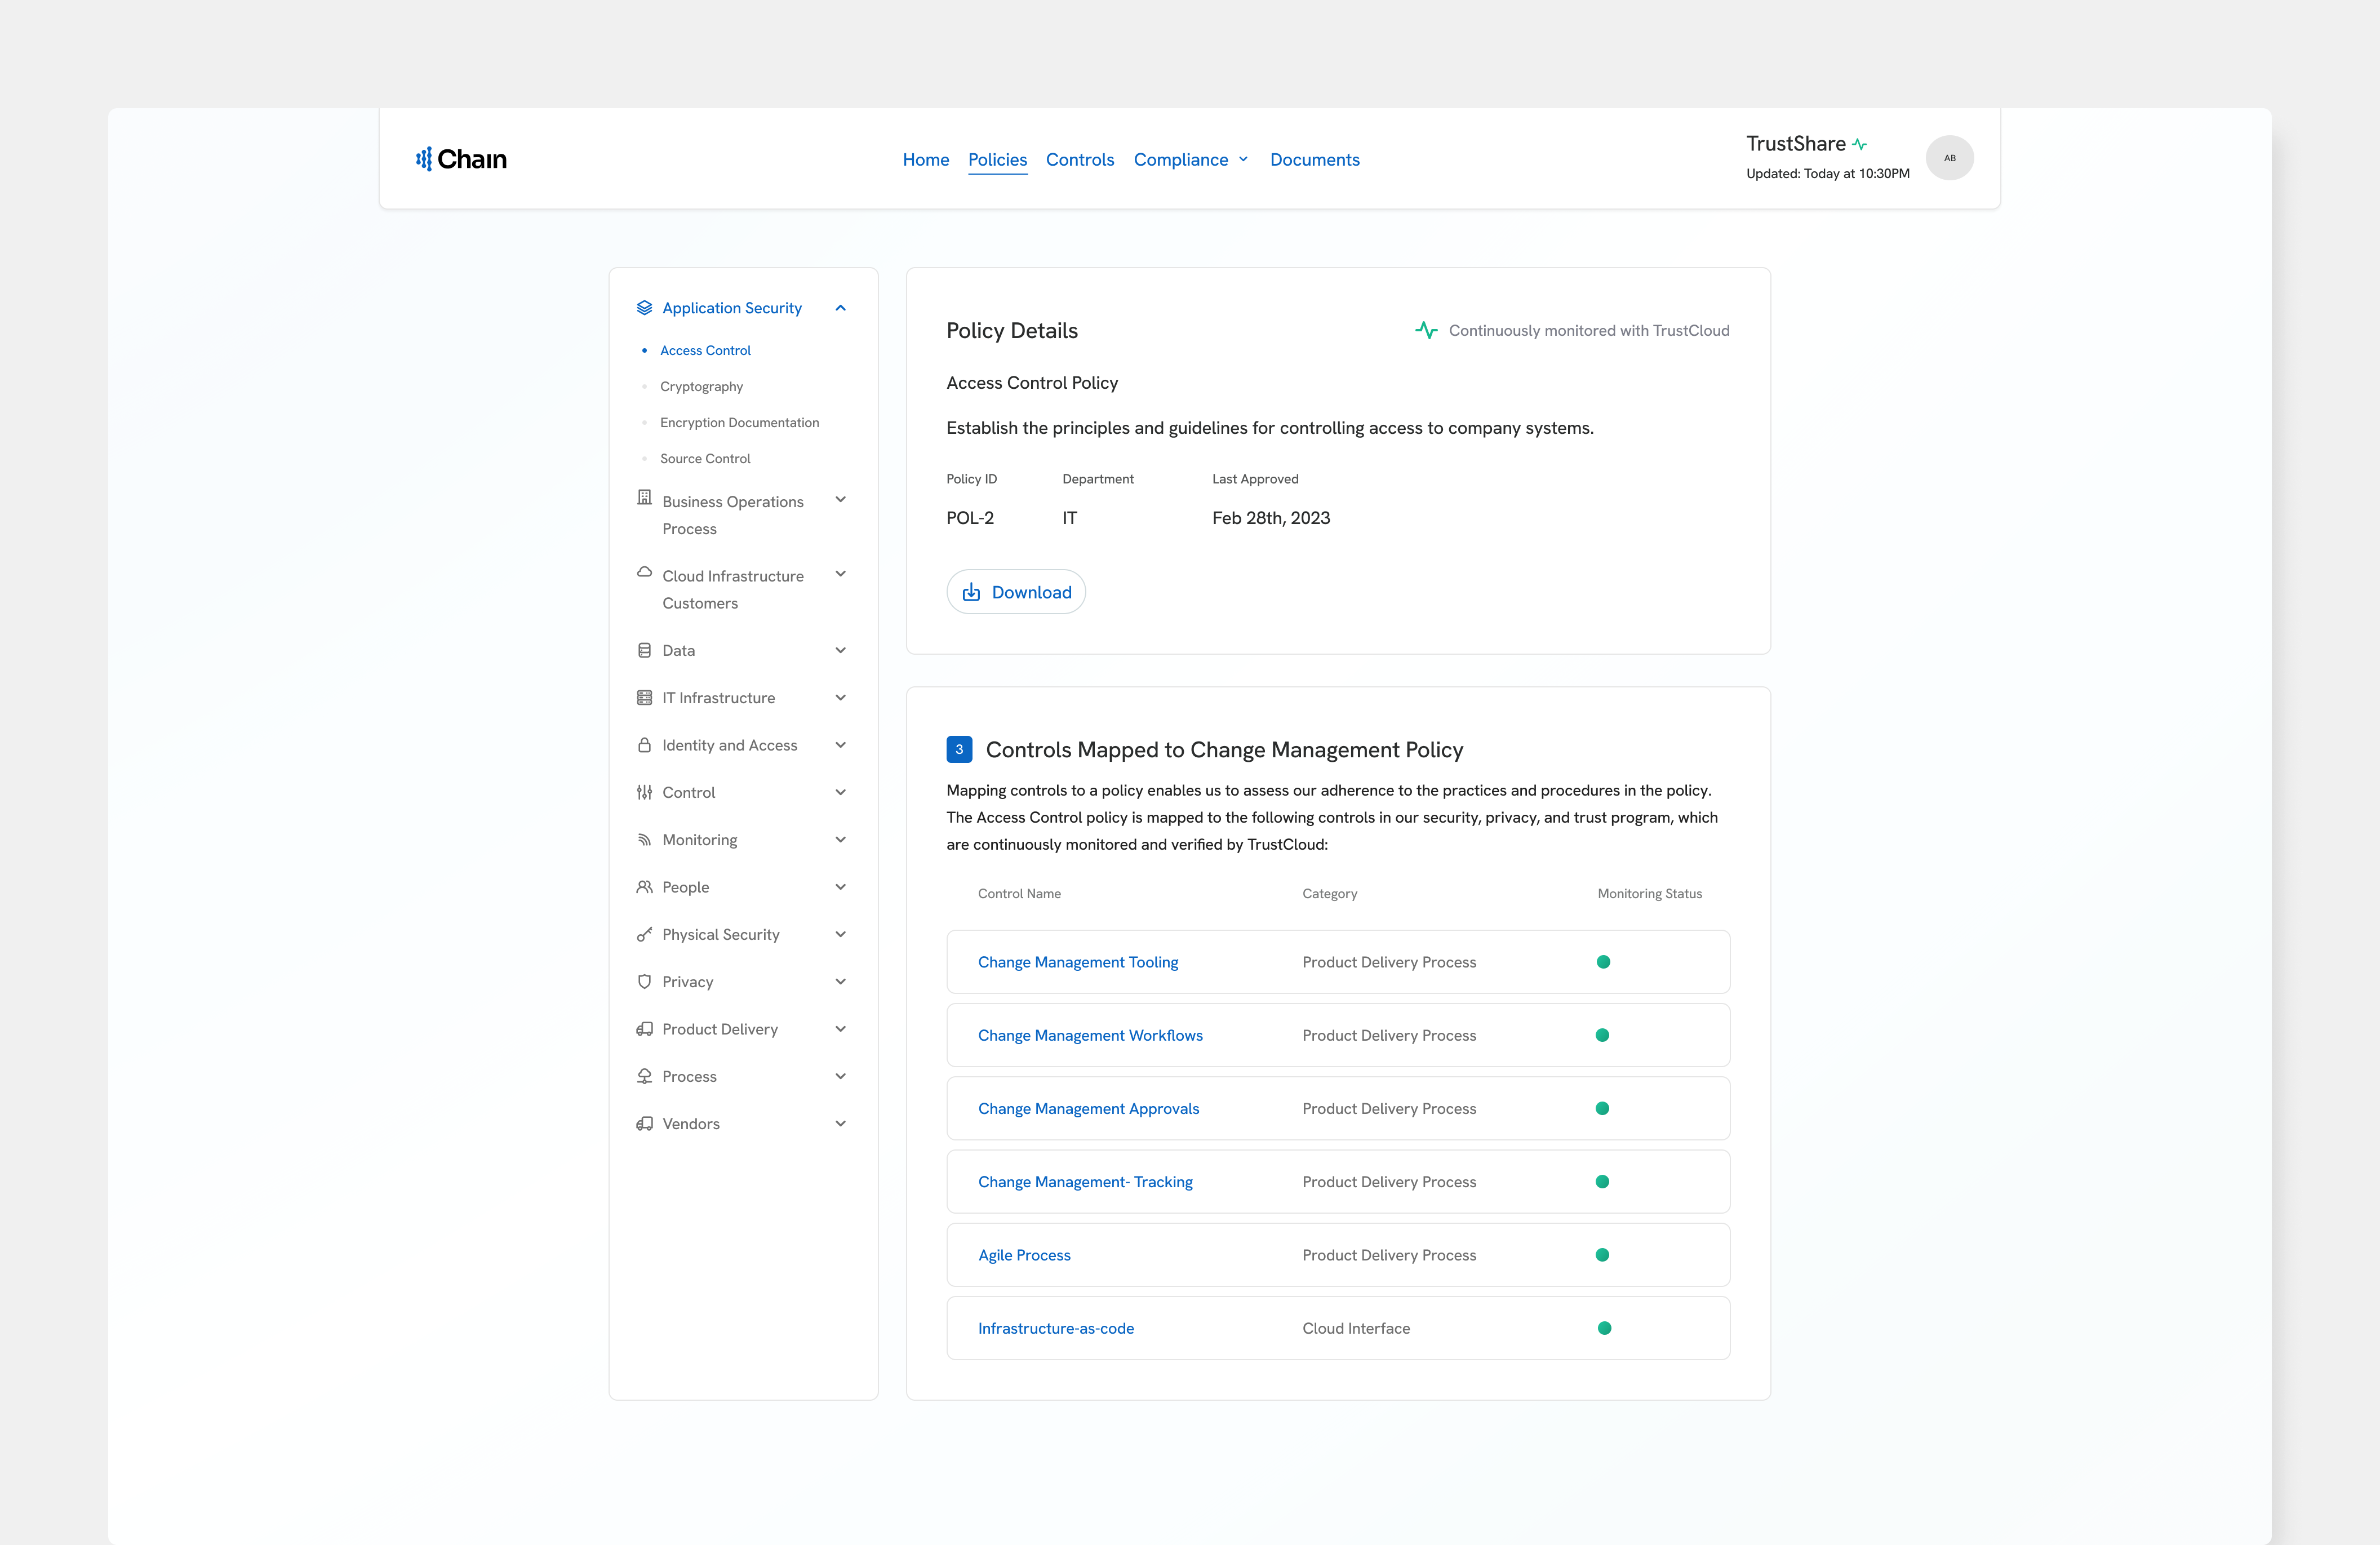2380x1545 pixels.
Task: Click the Cloud Infrastructure cloud icon
Action: pos(644,572)
